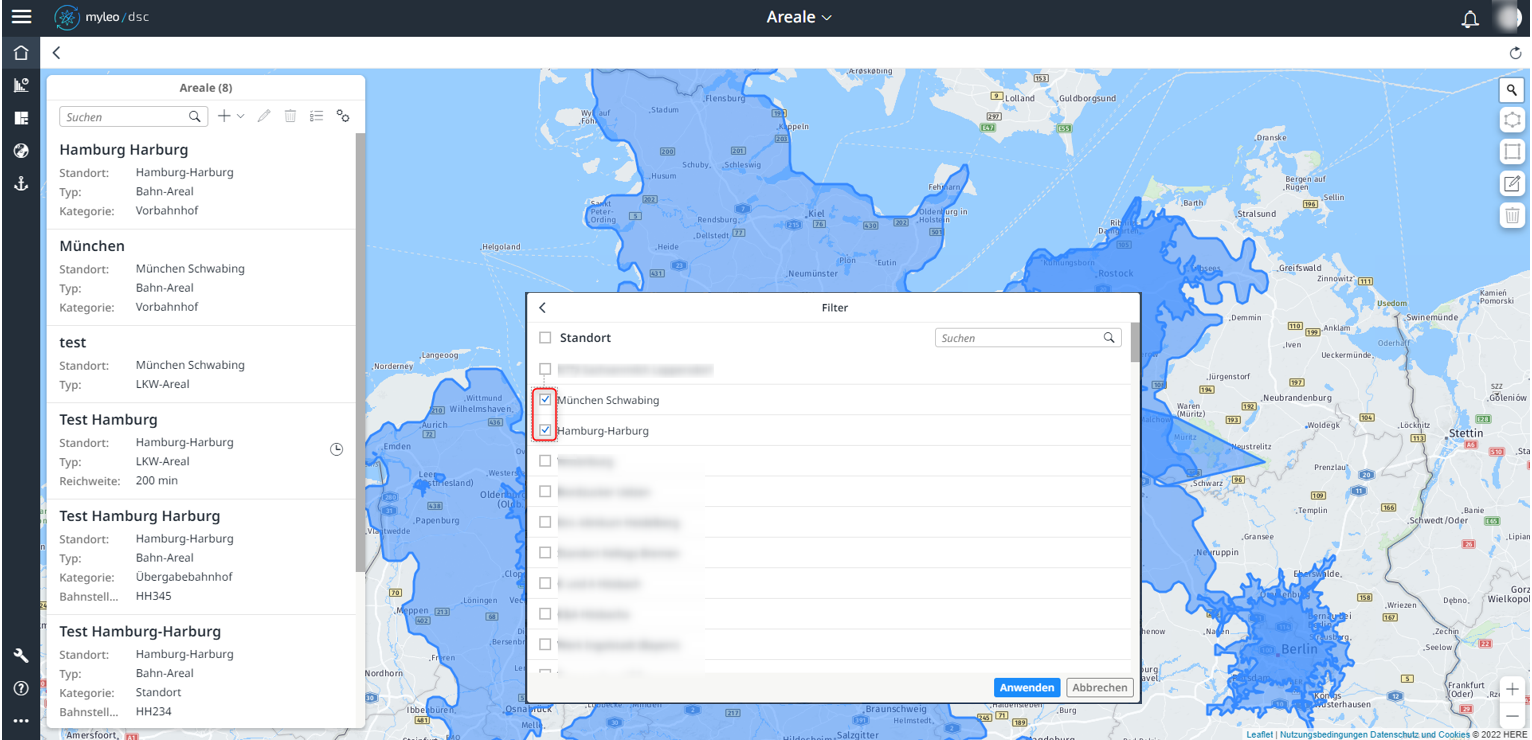Check the blurred box above München Schwabing

coord(545,369)
